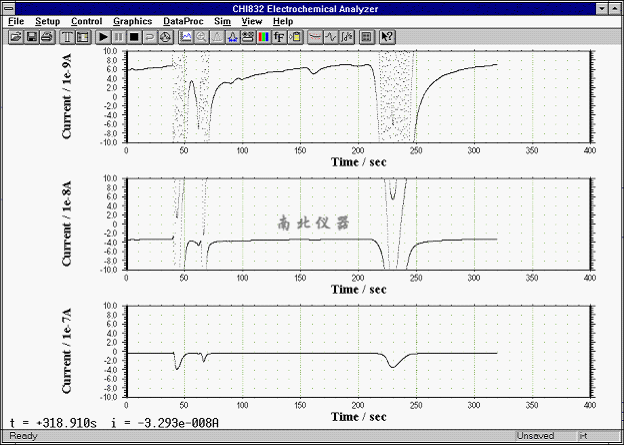Open the Setup menu
This screenshot has height=445, width=624.
pos(47,21)
